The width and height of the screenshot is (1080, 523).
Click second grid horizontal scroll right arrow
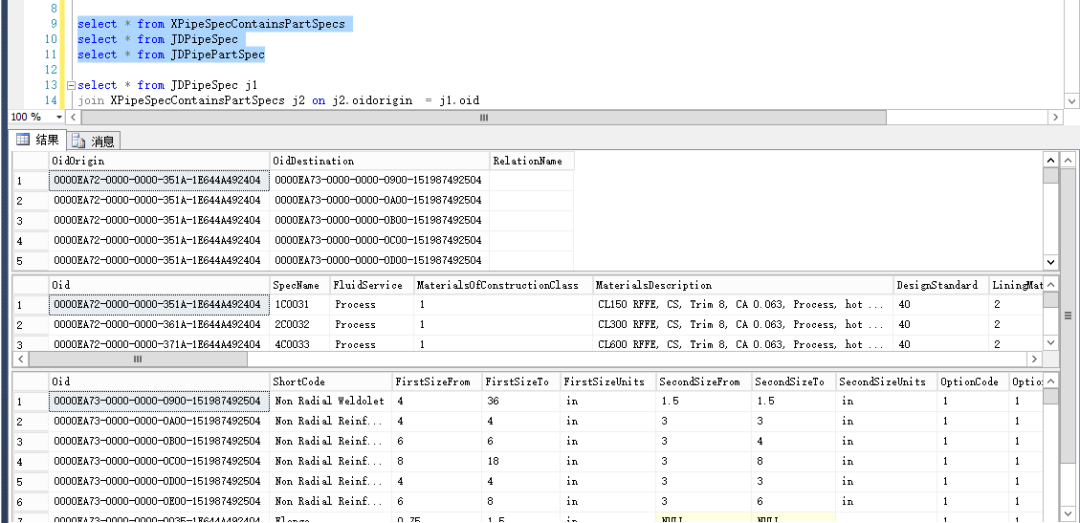[x=1033, y=359]
